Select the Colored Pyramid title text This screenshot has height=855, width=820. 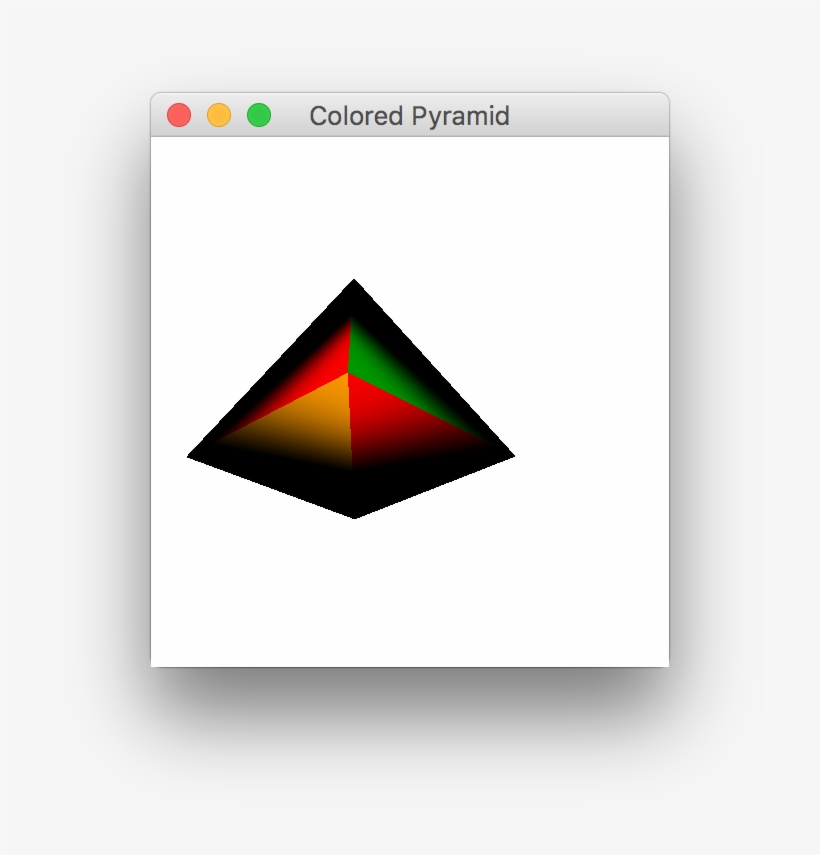(x=410, y=115)
